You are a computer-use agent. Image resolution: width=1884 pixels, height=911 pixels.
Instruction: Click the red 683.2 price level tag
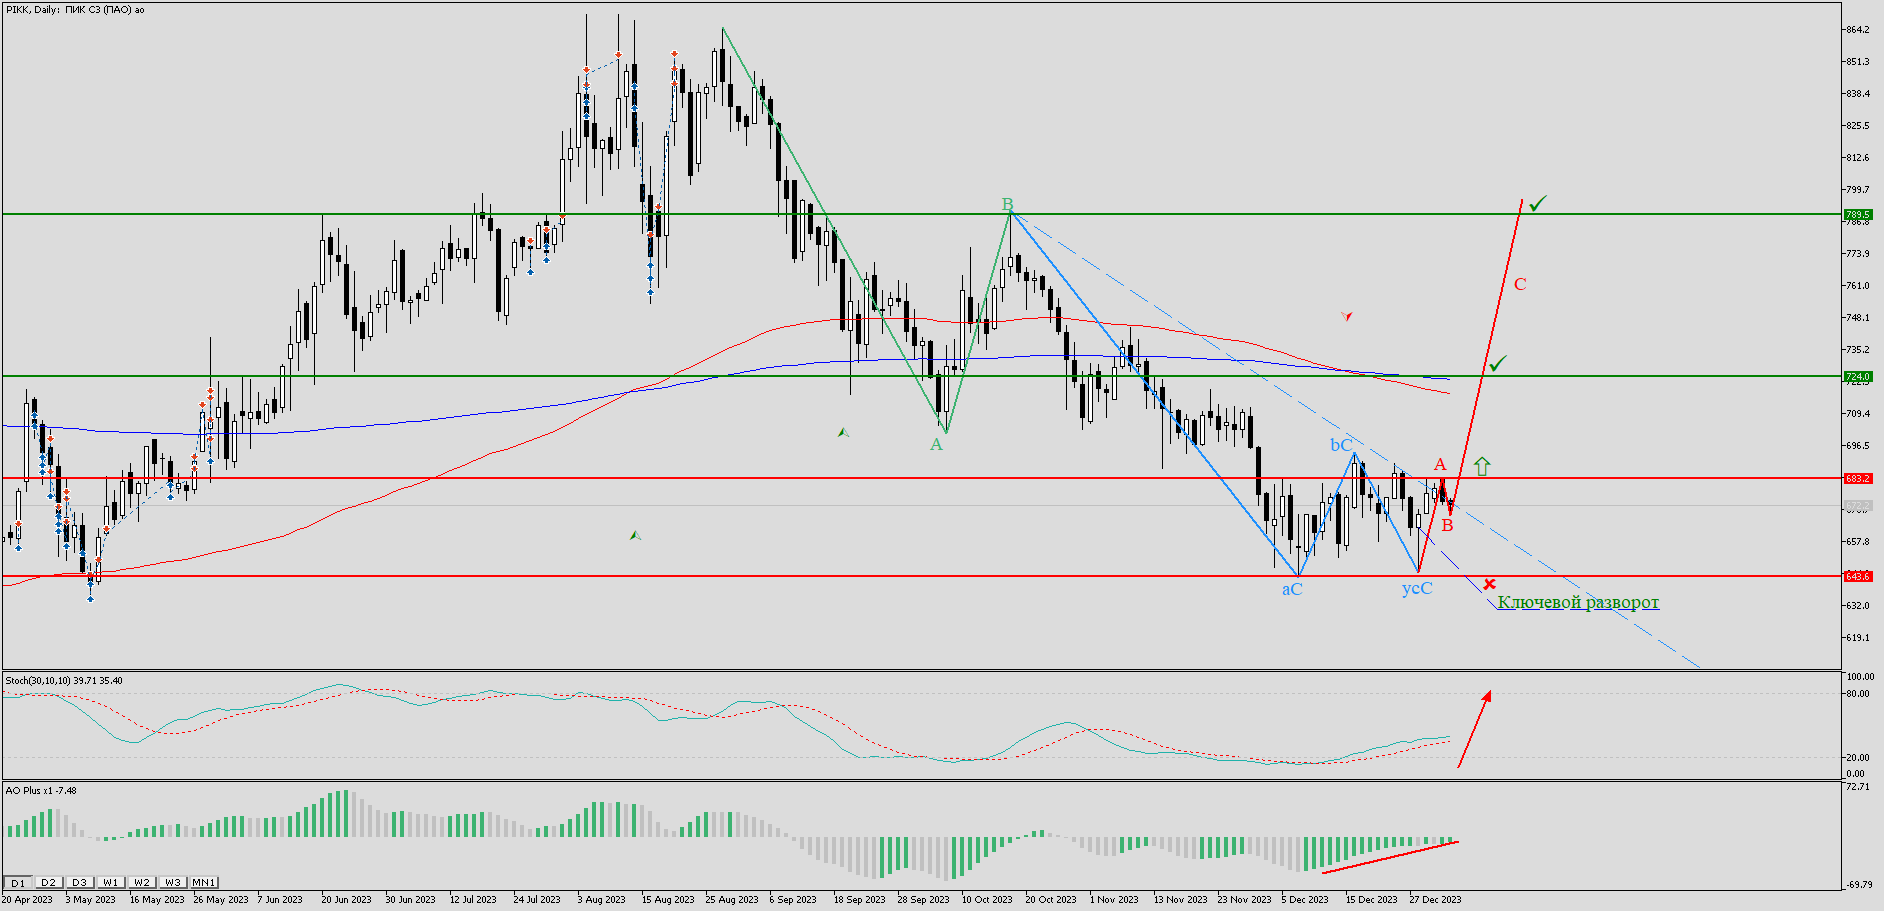pos(1858,478)
